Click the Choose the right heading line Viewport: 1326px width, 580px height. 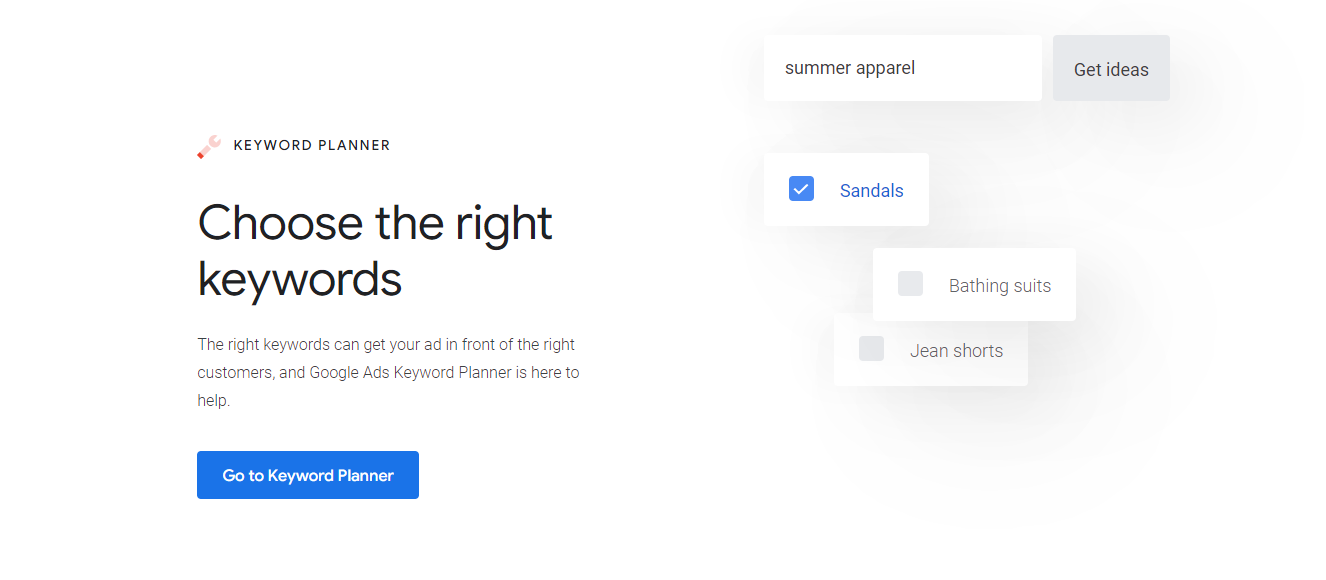pos(375,222)
